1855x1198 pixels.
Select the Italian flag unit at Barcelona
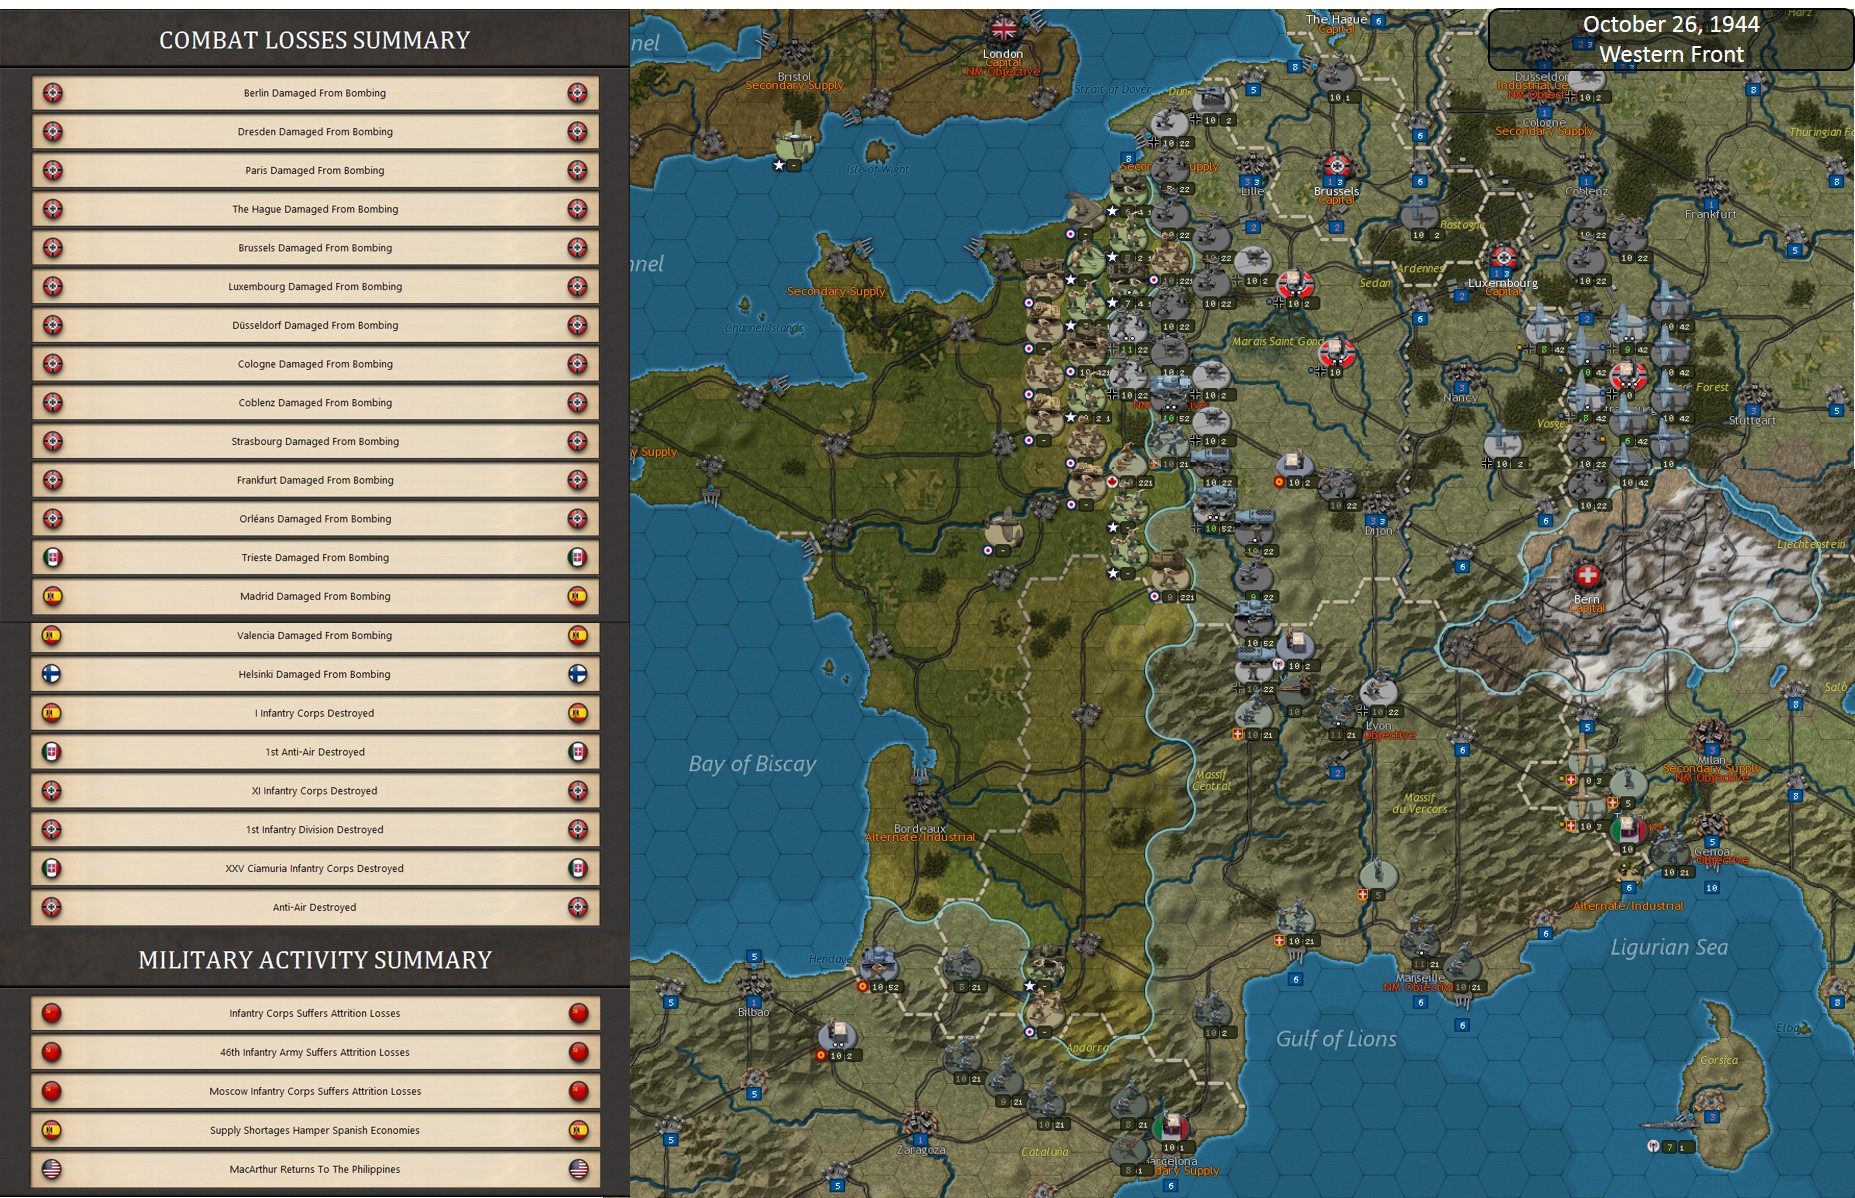coord(1169,1131)
